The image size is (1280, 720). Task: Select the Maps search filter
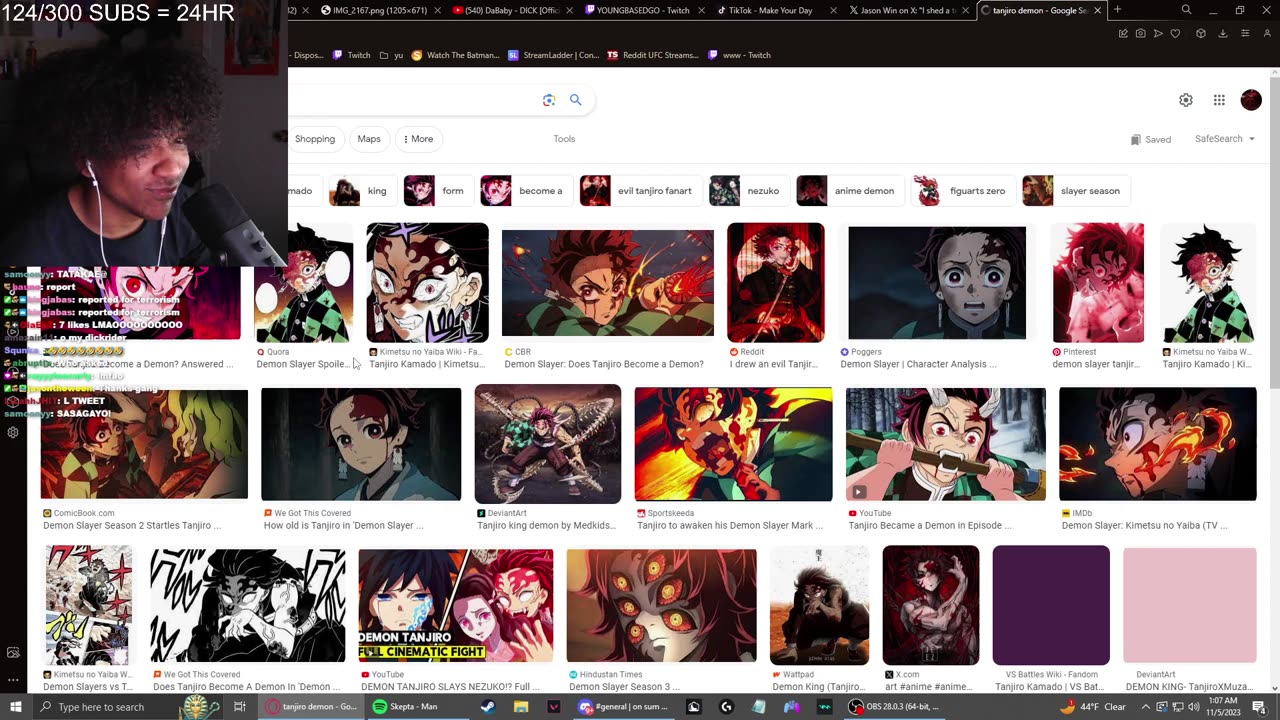pos(369,139)
